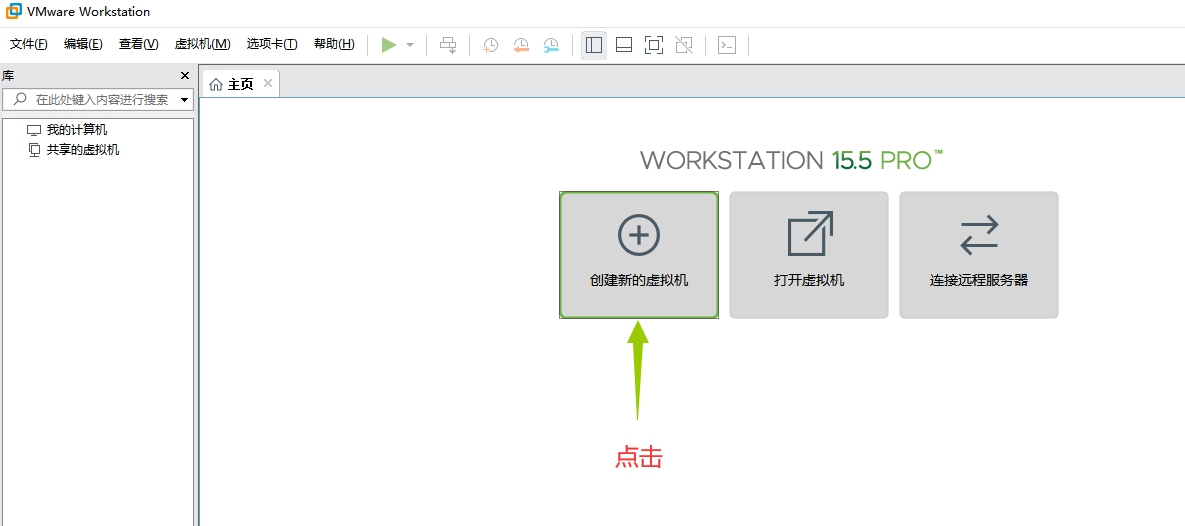This screenshot has height=526, width=1185.
Task: Switch to the 主页 tab
Action: (240, 84)
